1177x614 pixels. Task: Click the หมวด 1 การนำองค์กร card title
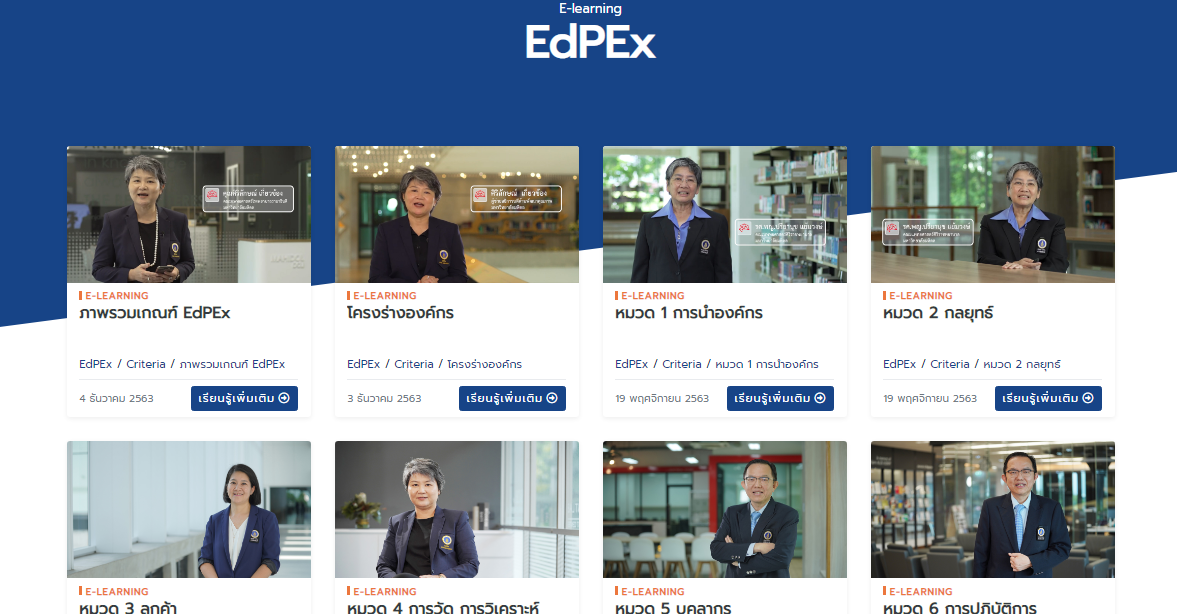pos(689,313)
